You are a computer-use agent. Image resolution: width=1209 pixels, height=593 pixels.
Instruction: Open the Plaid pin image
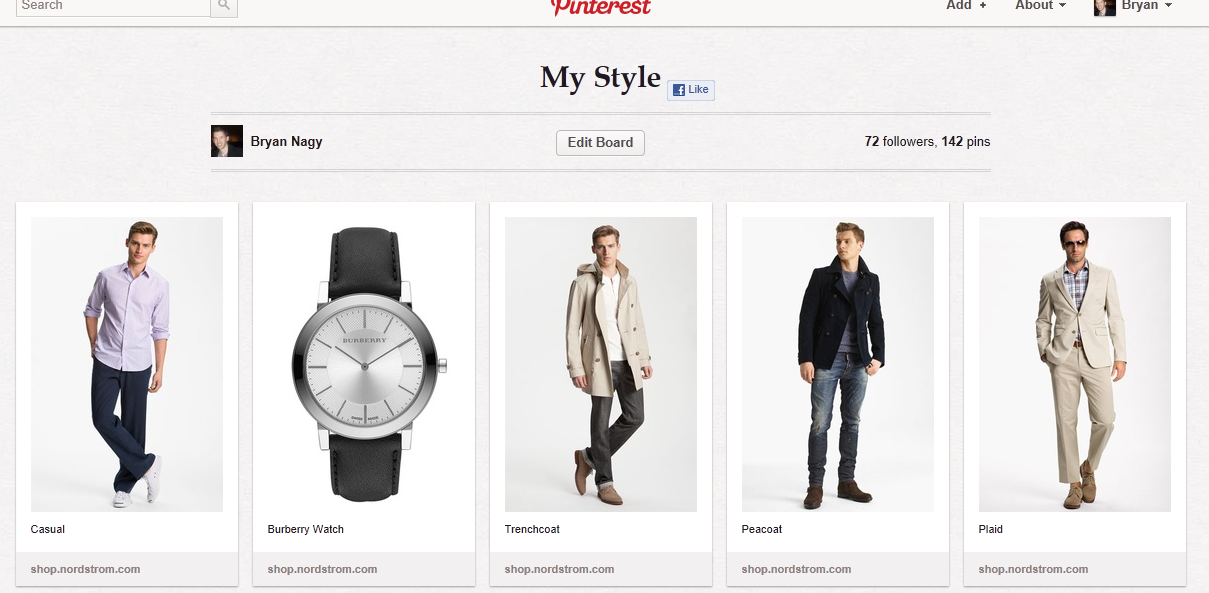(1075, 364)
